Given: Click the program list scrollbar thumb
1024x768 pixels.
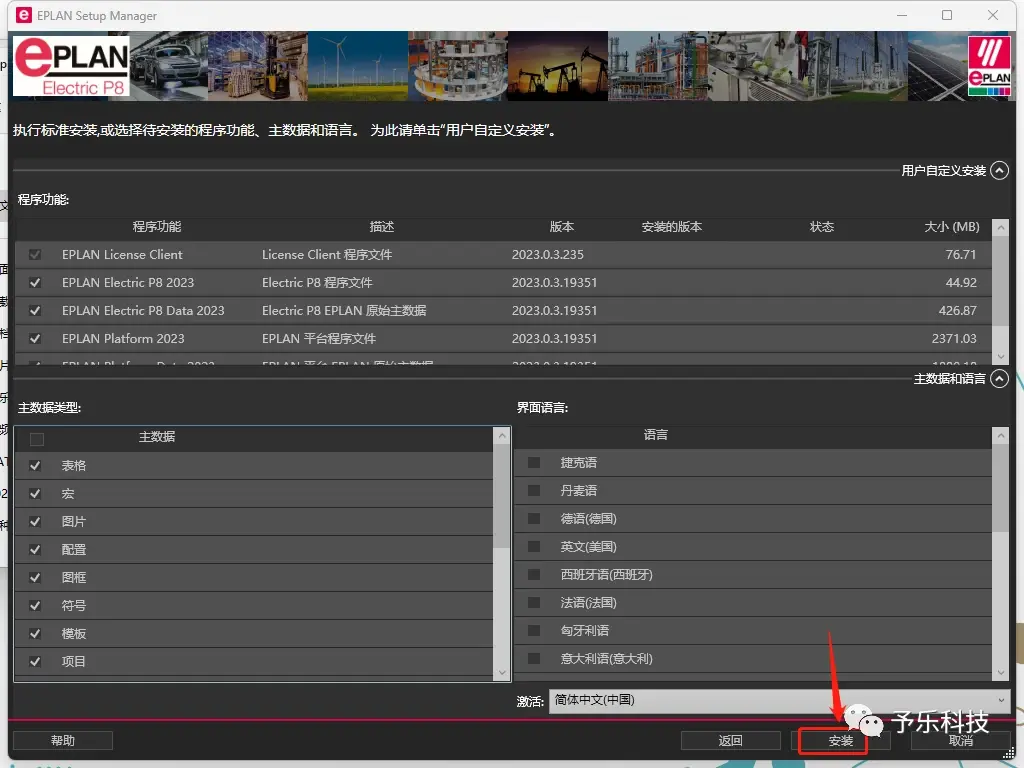Looking at the screenshot, I should [x=1000, y=281].
